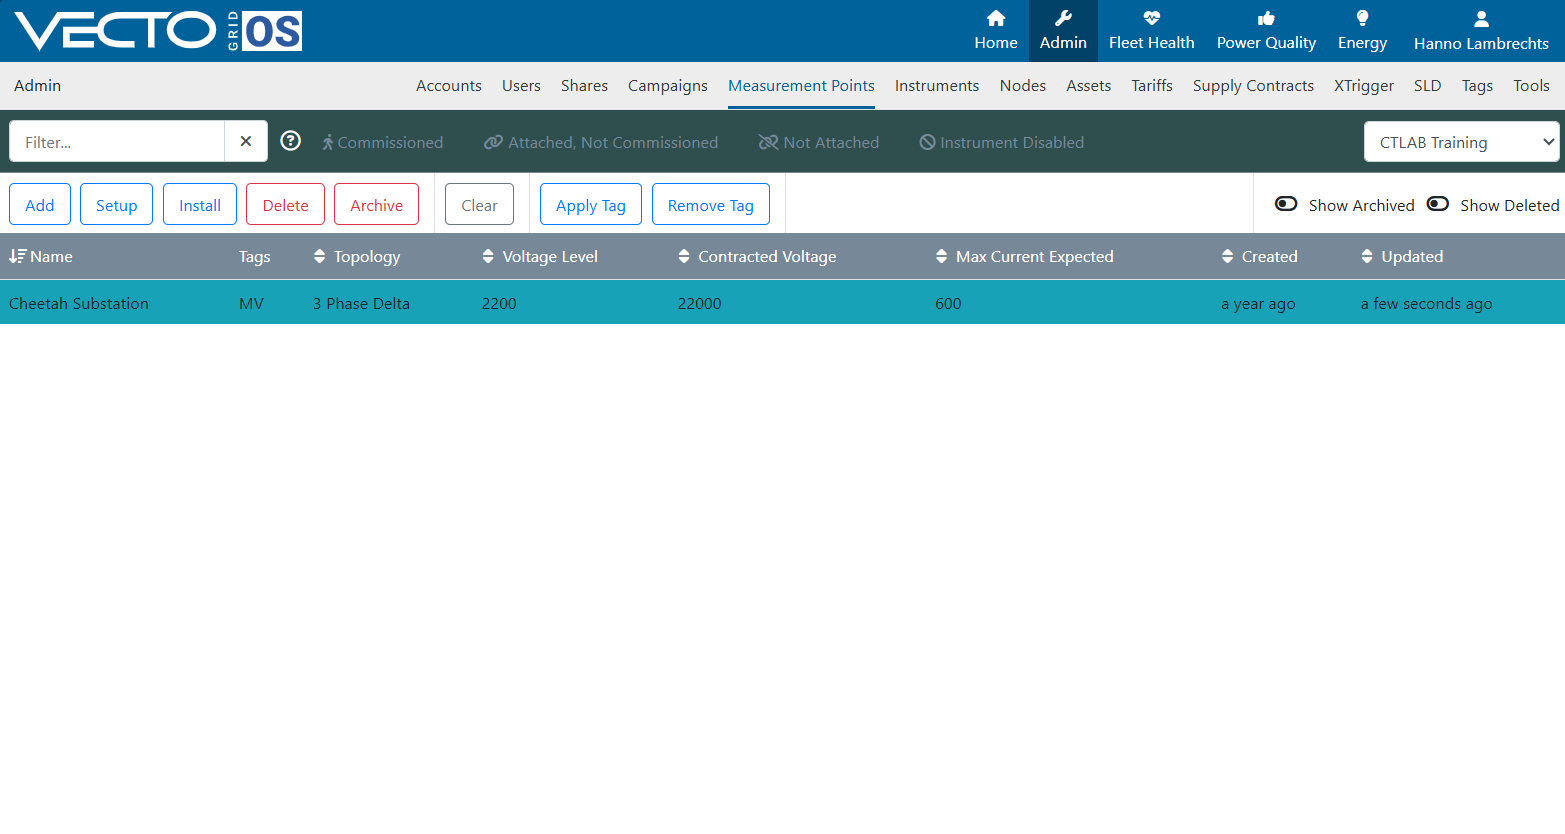The width and height of the screenshot is (1565, 834).
Task: Filter by Attached, Not Commissioned status
Action: click(x=601, y=142)
